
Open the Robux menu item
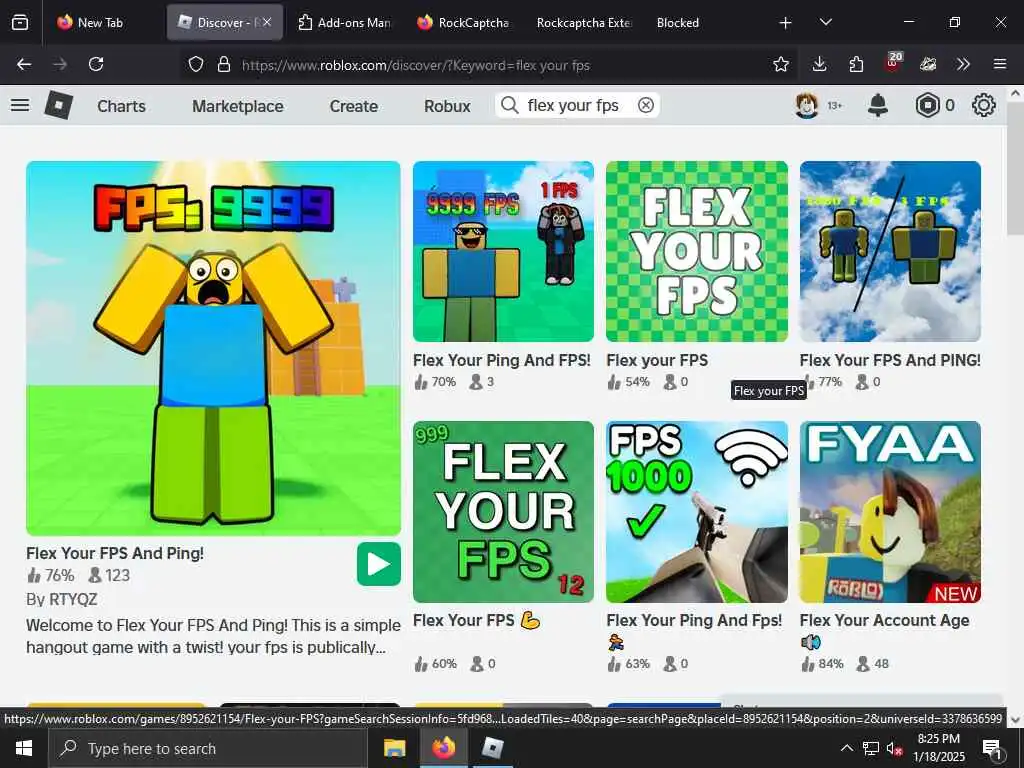tap(447, 106)
